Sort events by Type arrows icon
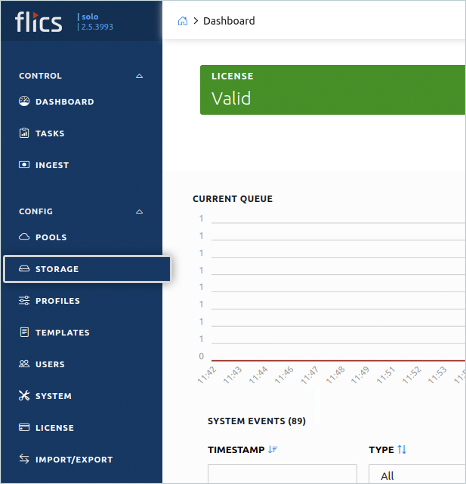 (x=402, y=450)
